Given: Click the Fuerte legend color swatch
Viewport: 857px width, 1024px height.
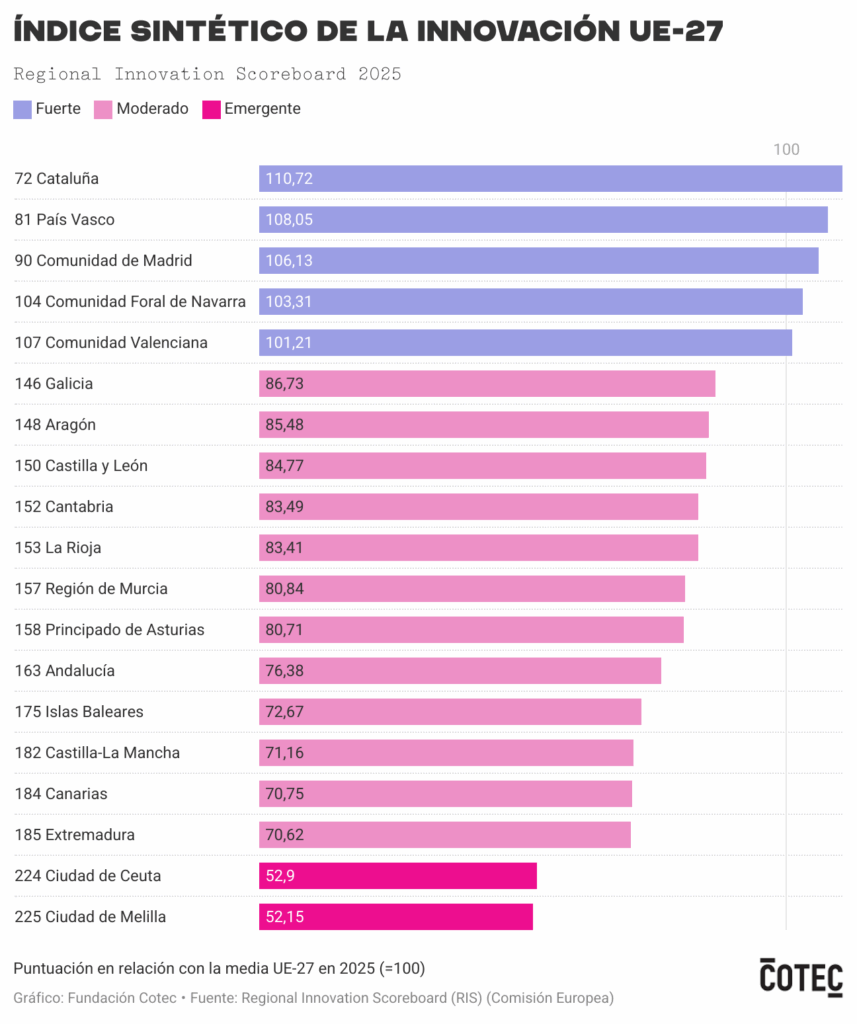Looking at the screenshot, I should pos(23,109).
